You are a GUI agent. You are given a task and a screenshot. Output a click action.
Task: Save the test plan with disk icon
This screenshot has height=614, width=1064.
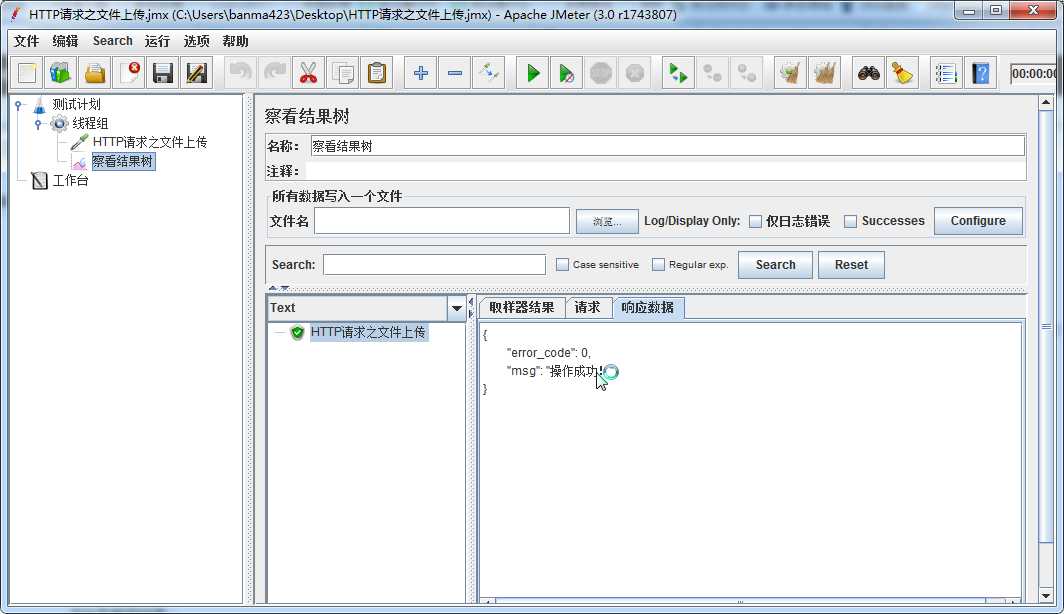click(x=163, y=73)
